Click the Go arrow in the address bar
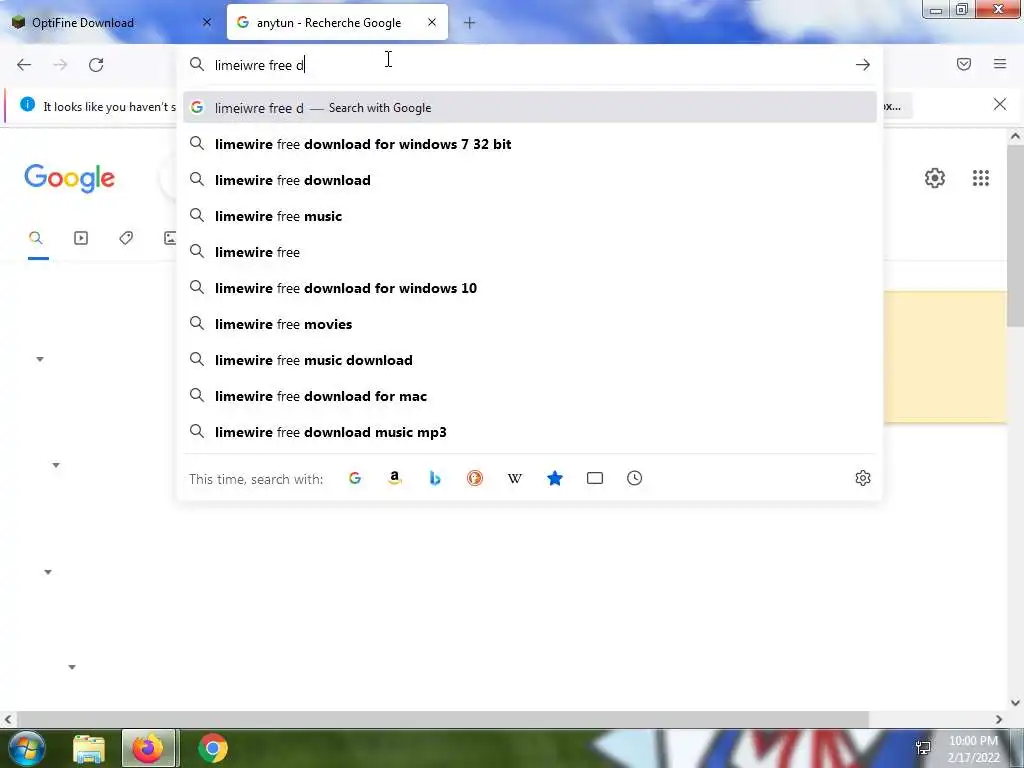1024x768 pixels. pyautogui.click(x=863, y=65)
